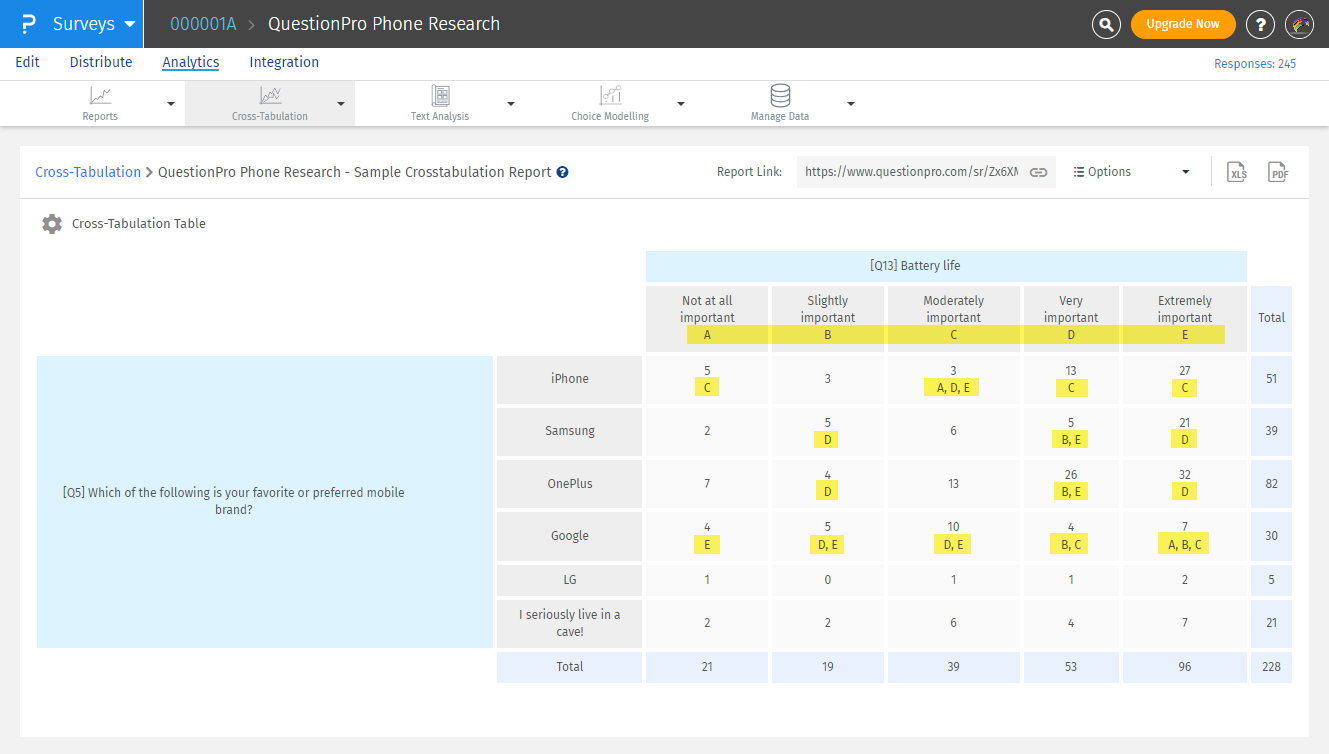This screenshot has height=754, width=1329.
Task: Open the Manage Data database icon
Action: [780, 96]
